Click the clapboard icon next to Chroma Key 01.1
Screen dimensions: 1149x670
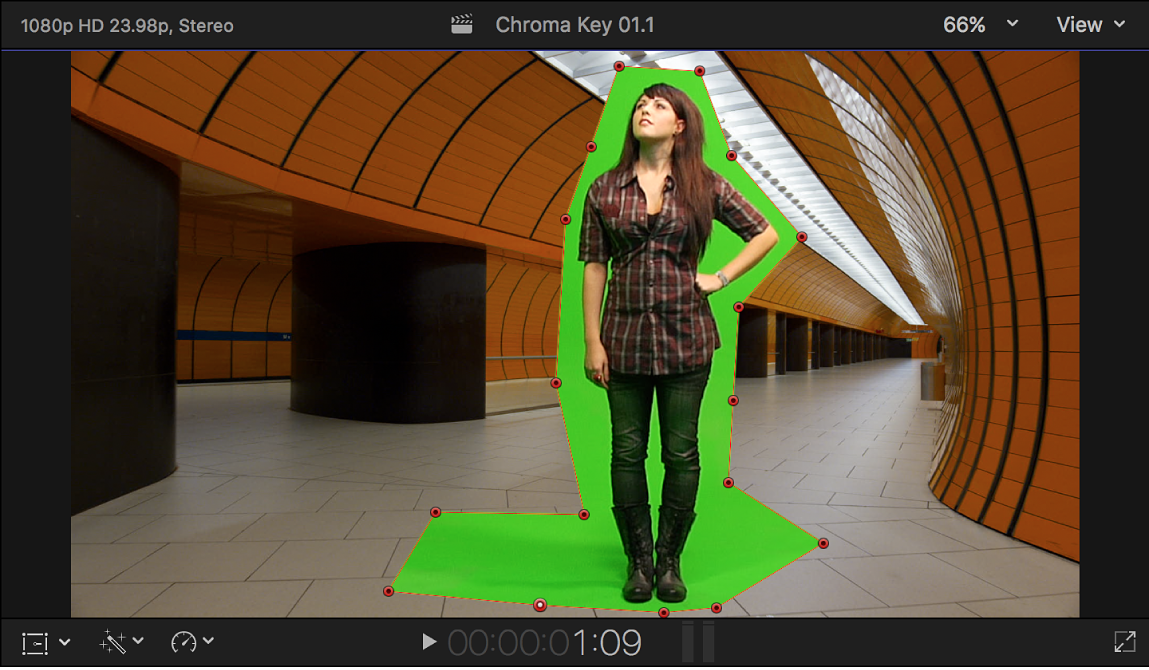pyautogui.click(x=461, y=23)
